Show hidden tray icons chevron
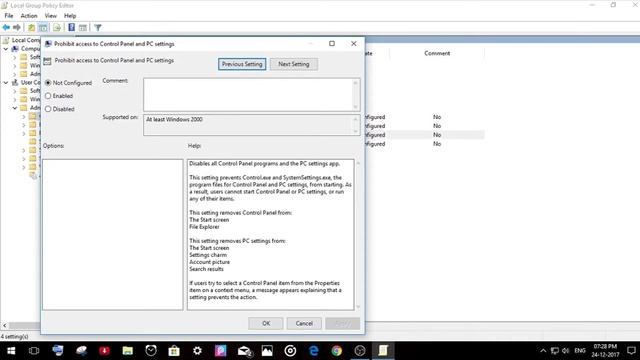Screen dimensions: 640x360 coord(543,351)
